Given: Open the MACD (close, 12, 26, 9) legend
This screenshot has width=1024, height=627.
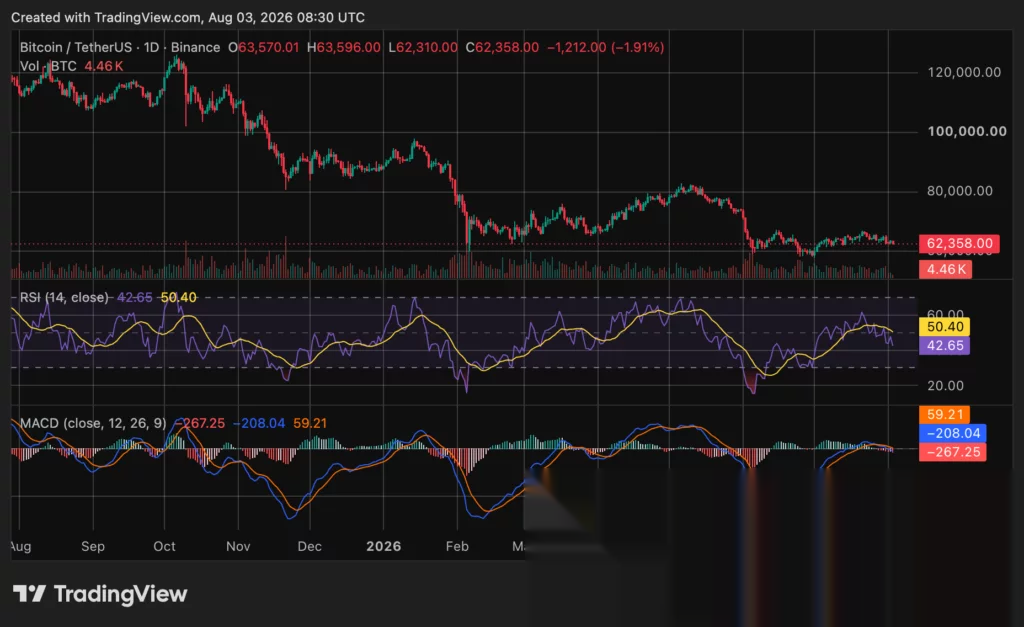Looking at the screenshot, I should coord(93,423).
